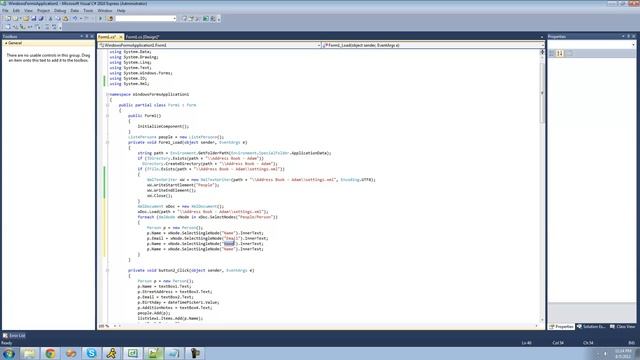640x360 pixels.
Task: Click the line xw.Close();
Action: [x=160, y=196]
